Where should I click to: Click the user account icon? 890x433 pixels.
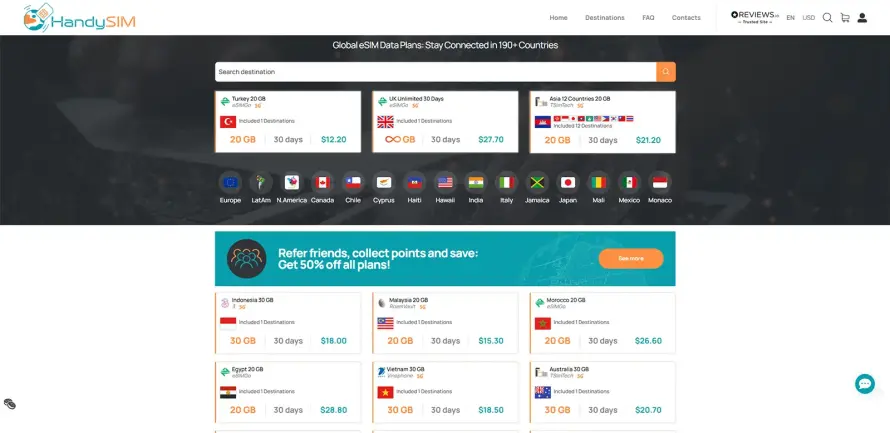[862, 18]
